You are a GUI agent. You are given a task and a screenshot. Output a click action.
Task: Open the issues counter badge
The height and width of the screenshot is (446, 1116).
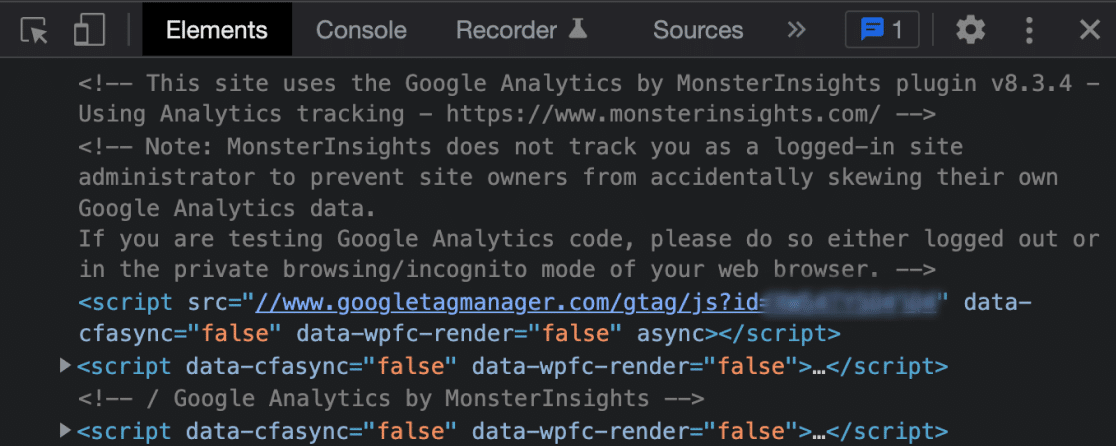click(x=881, y=30)
